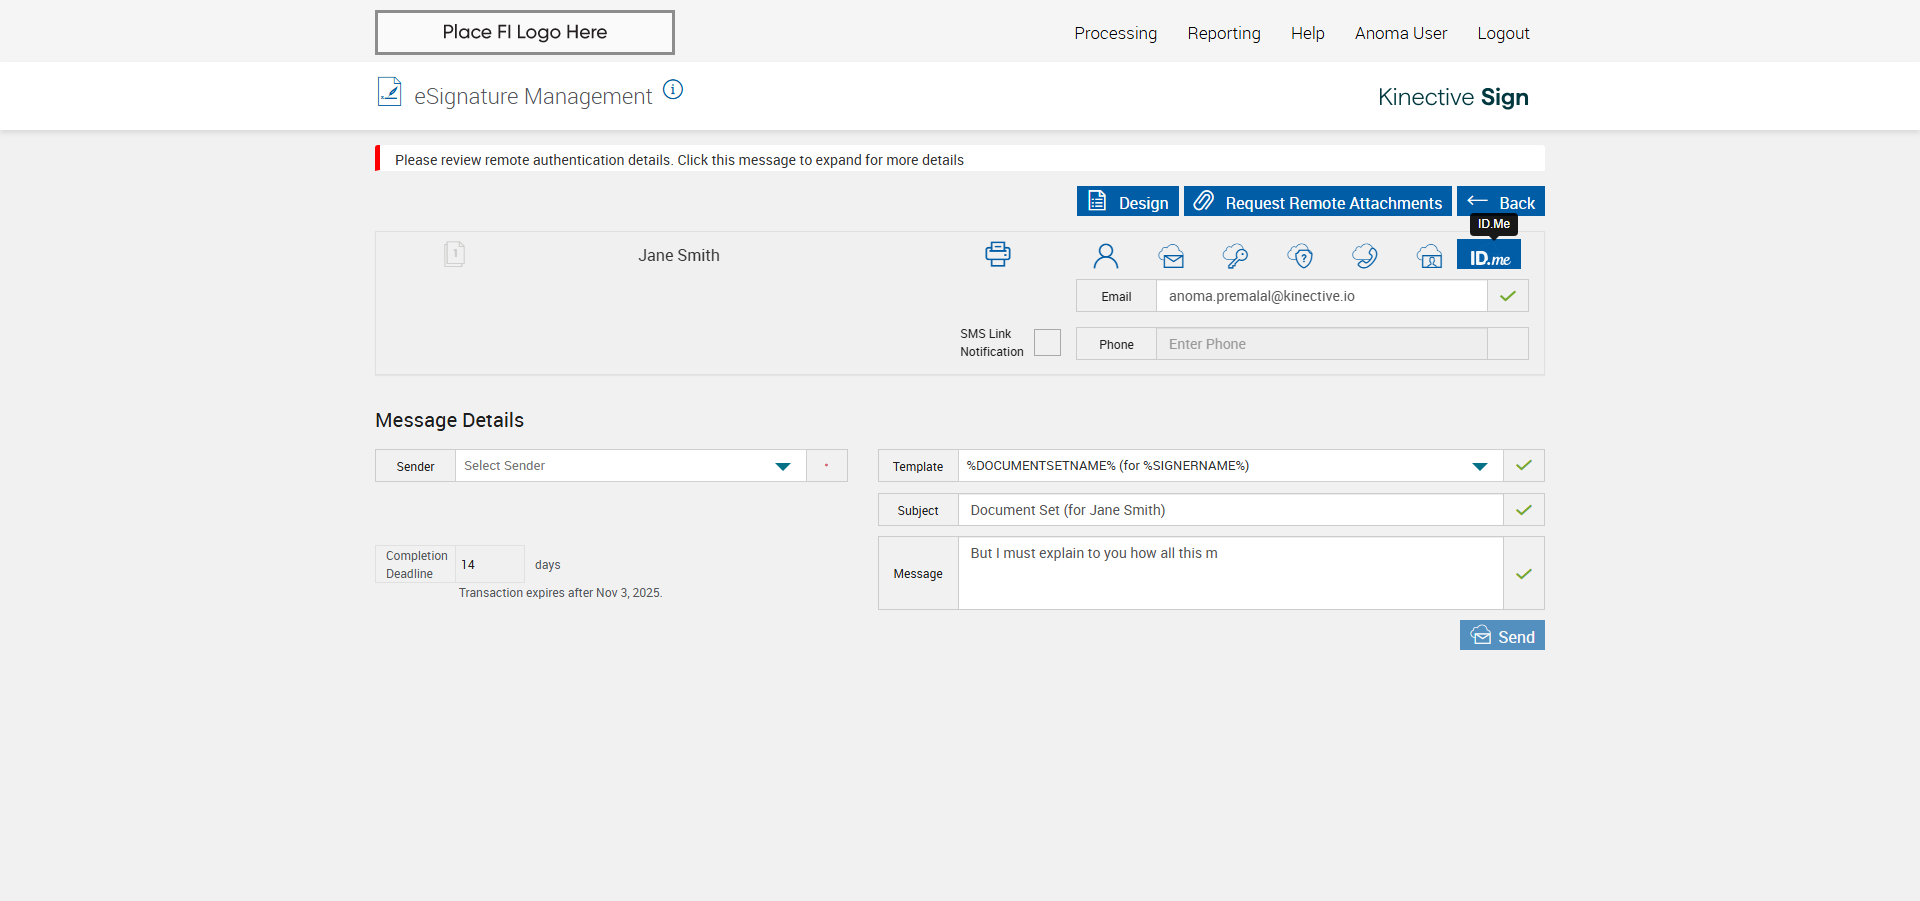
Task: Choose the cloud envelope email authentication icon
Action: tap(1171, 256)
